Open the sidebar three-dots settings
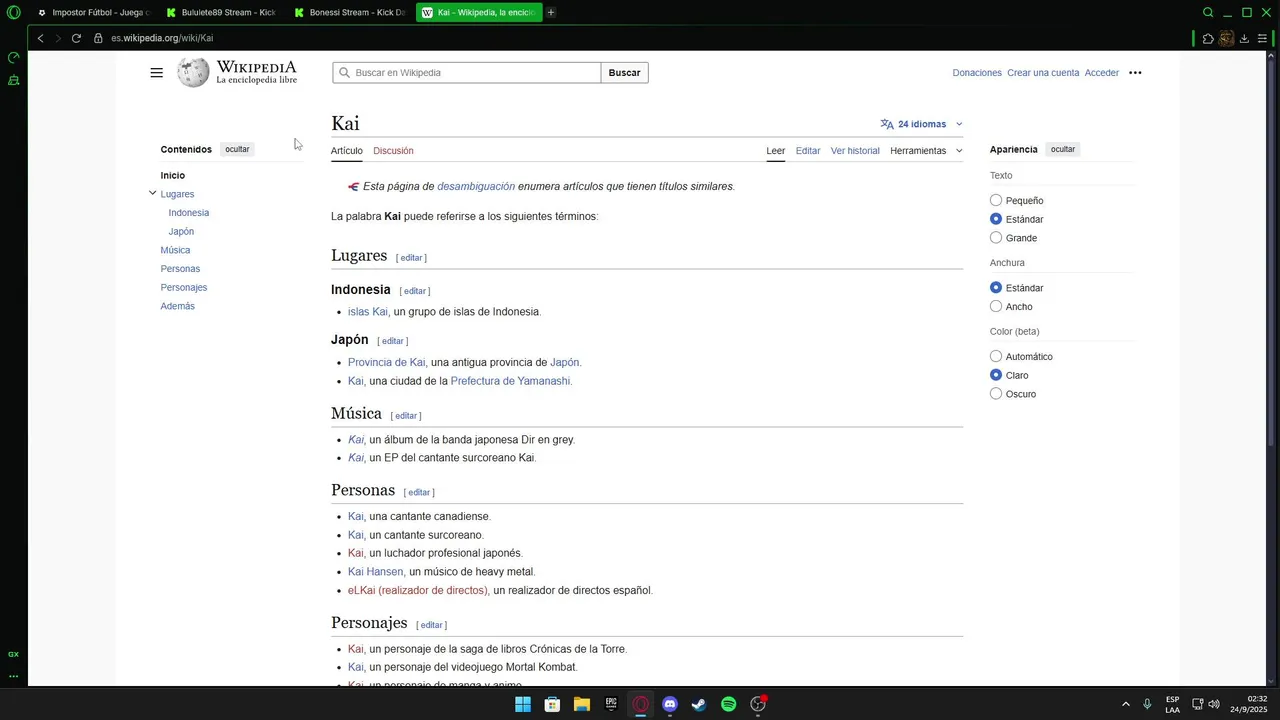The height and width of the screenshot is (720, 1280). point(13,676)
